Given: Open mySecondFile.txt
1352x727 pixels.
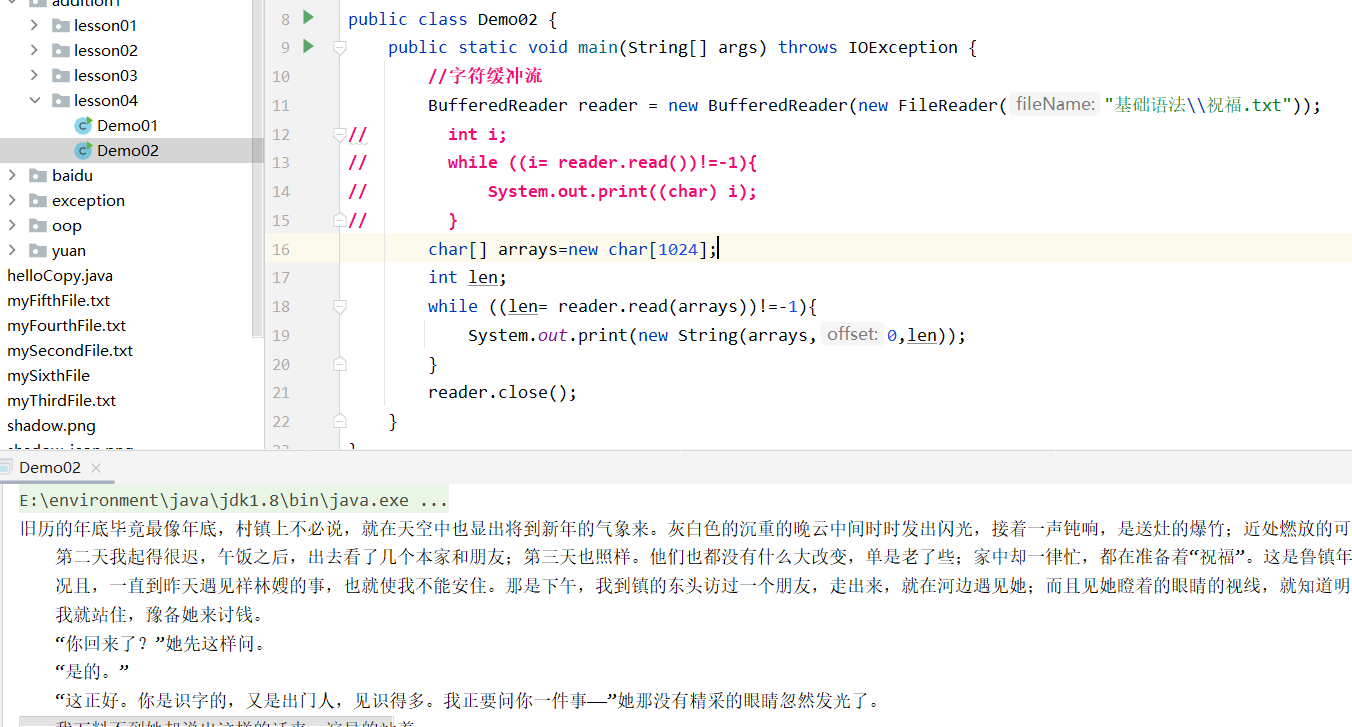Looking at the screenshot, I should click(x=70, y=350).
